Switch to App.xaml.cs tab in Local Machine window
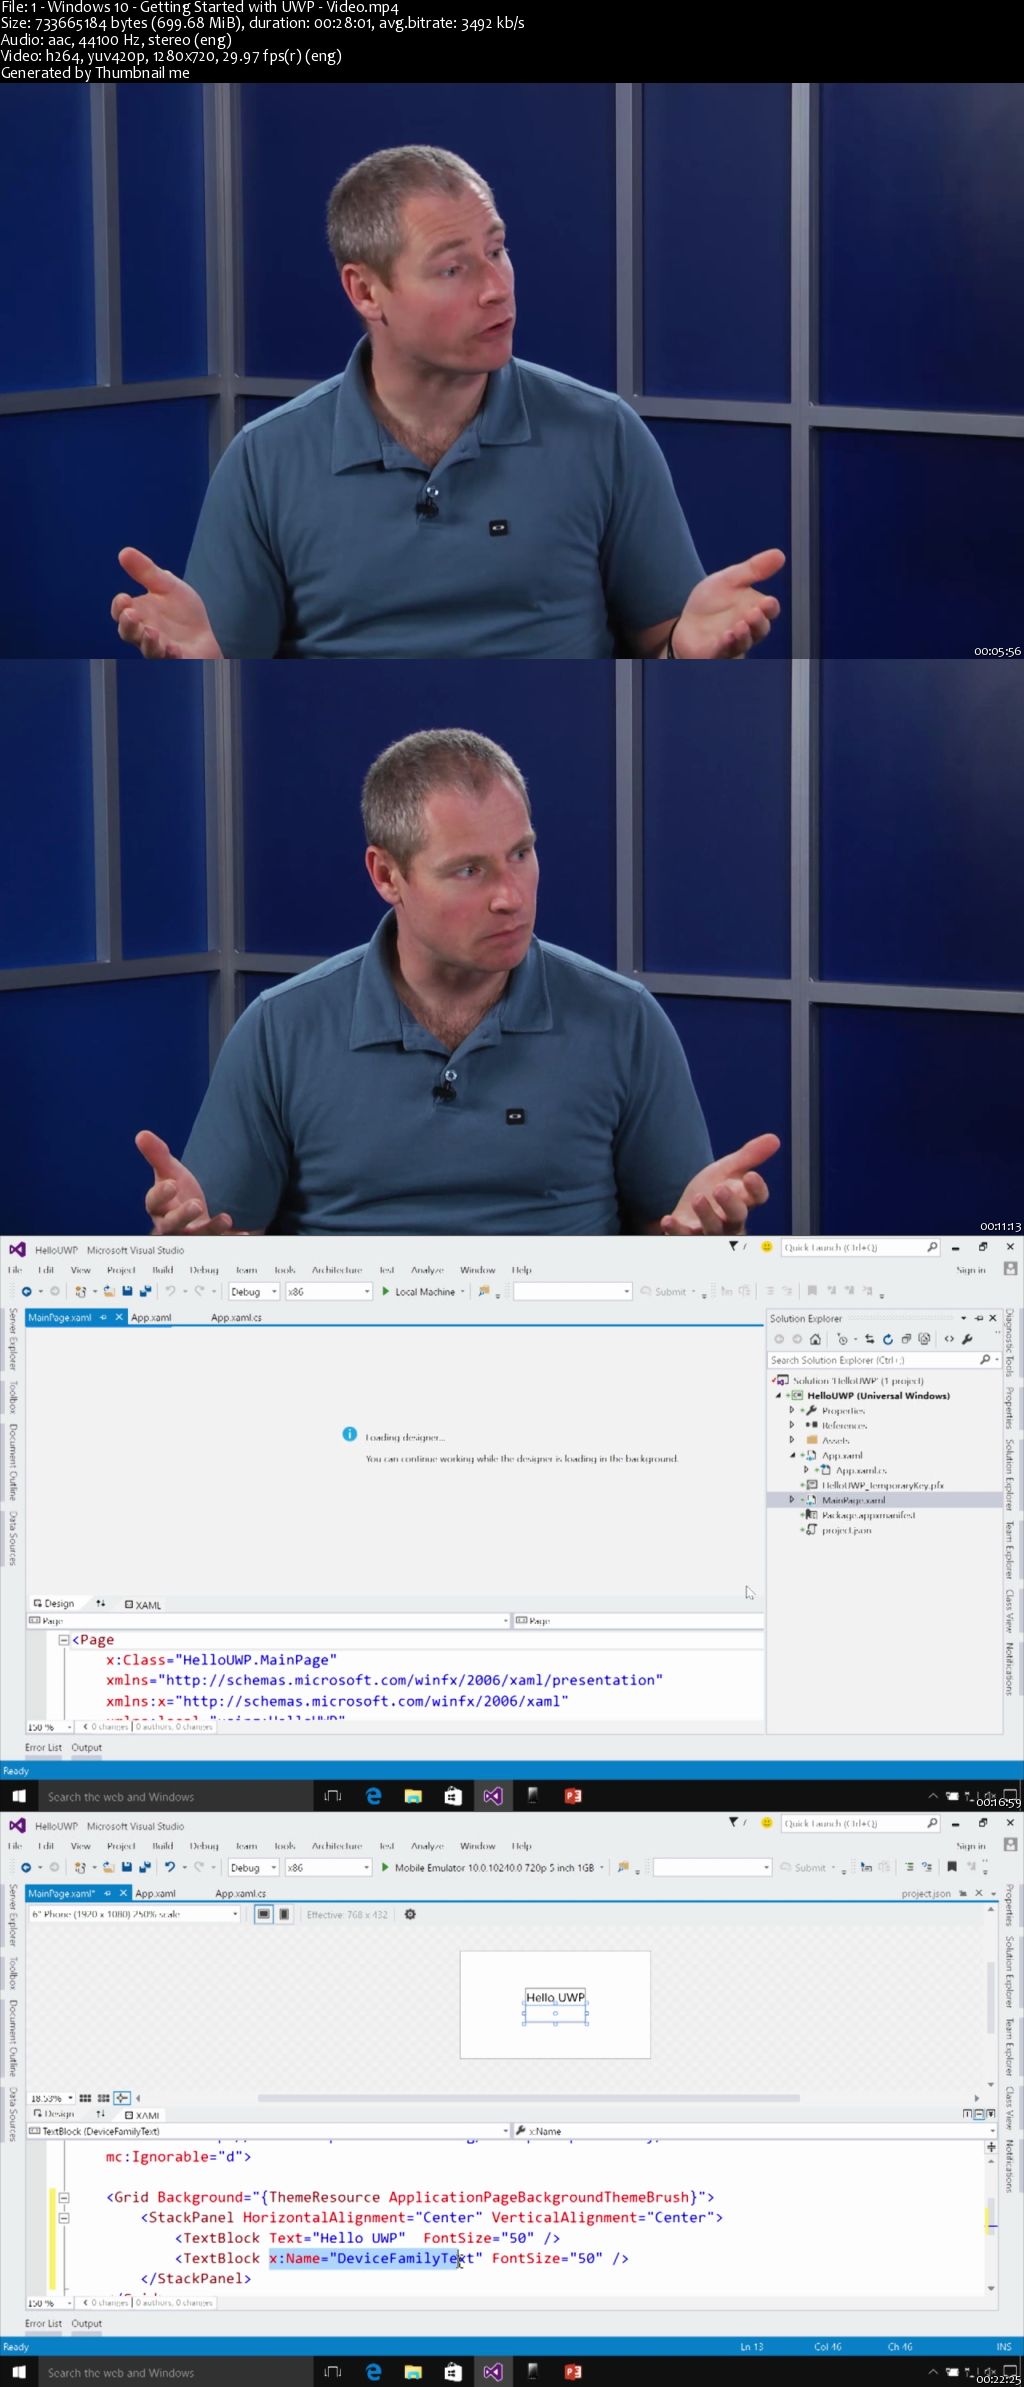Image resolution: width=1024 pixels, height=2387 pixels. tap(236, 1317)
